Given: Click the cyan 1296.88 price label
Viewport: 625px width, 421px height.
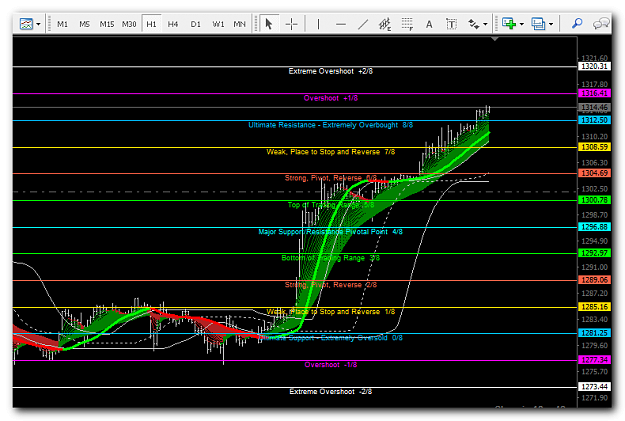Looking at the screenshot, I should (x=594, y=227).
